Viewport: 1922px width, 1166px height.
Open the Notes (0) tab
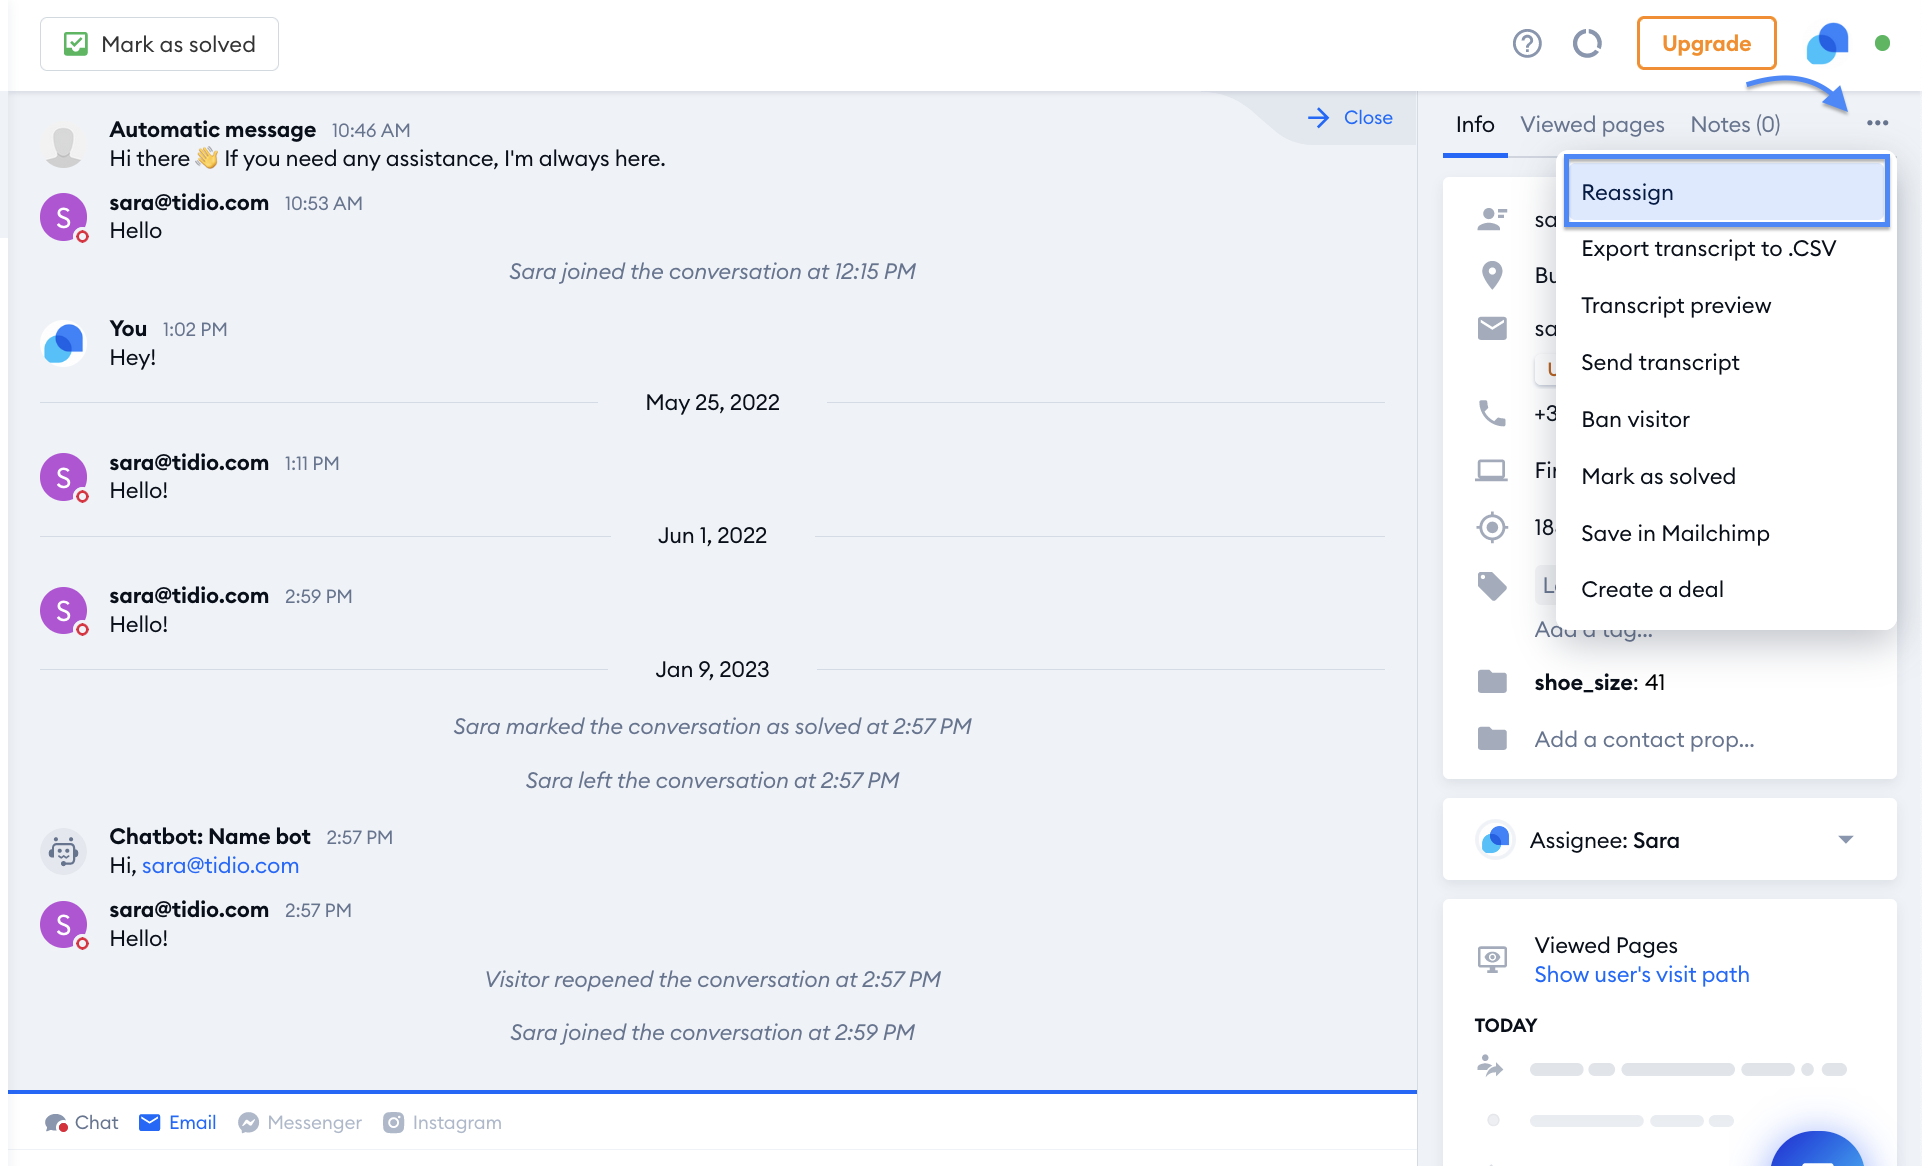pyautogui.click(x=1735, y=125)
